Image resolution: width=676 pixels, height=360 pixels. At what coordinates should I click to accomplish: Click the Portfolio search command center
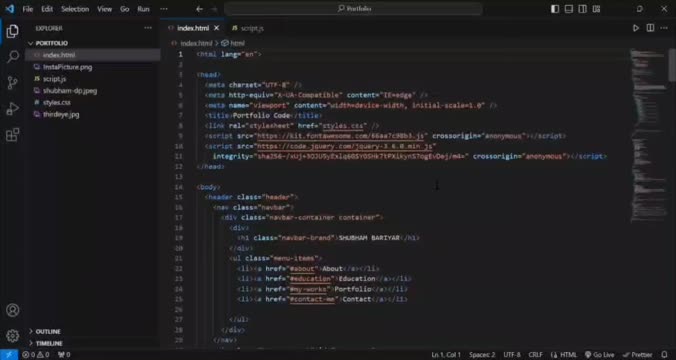click(x=353, y=9)
